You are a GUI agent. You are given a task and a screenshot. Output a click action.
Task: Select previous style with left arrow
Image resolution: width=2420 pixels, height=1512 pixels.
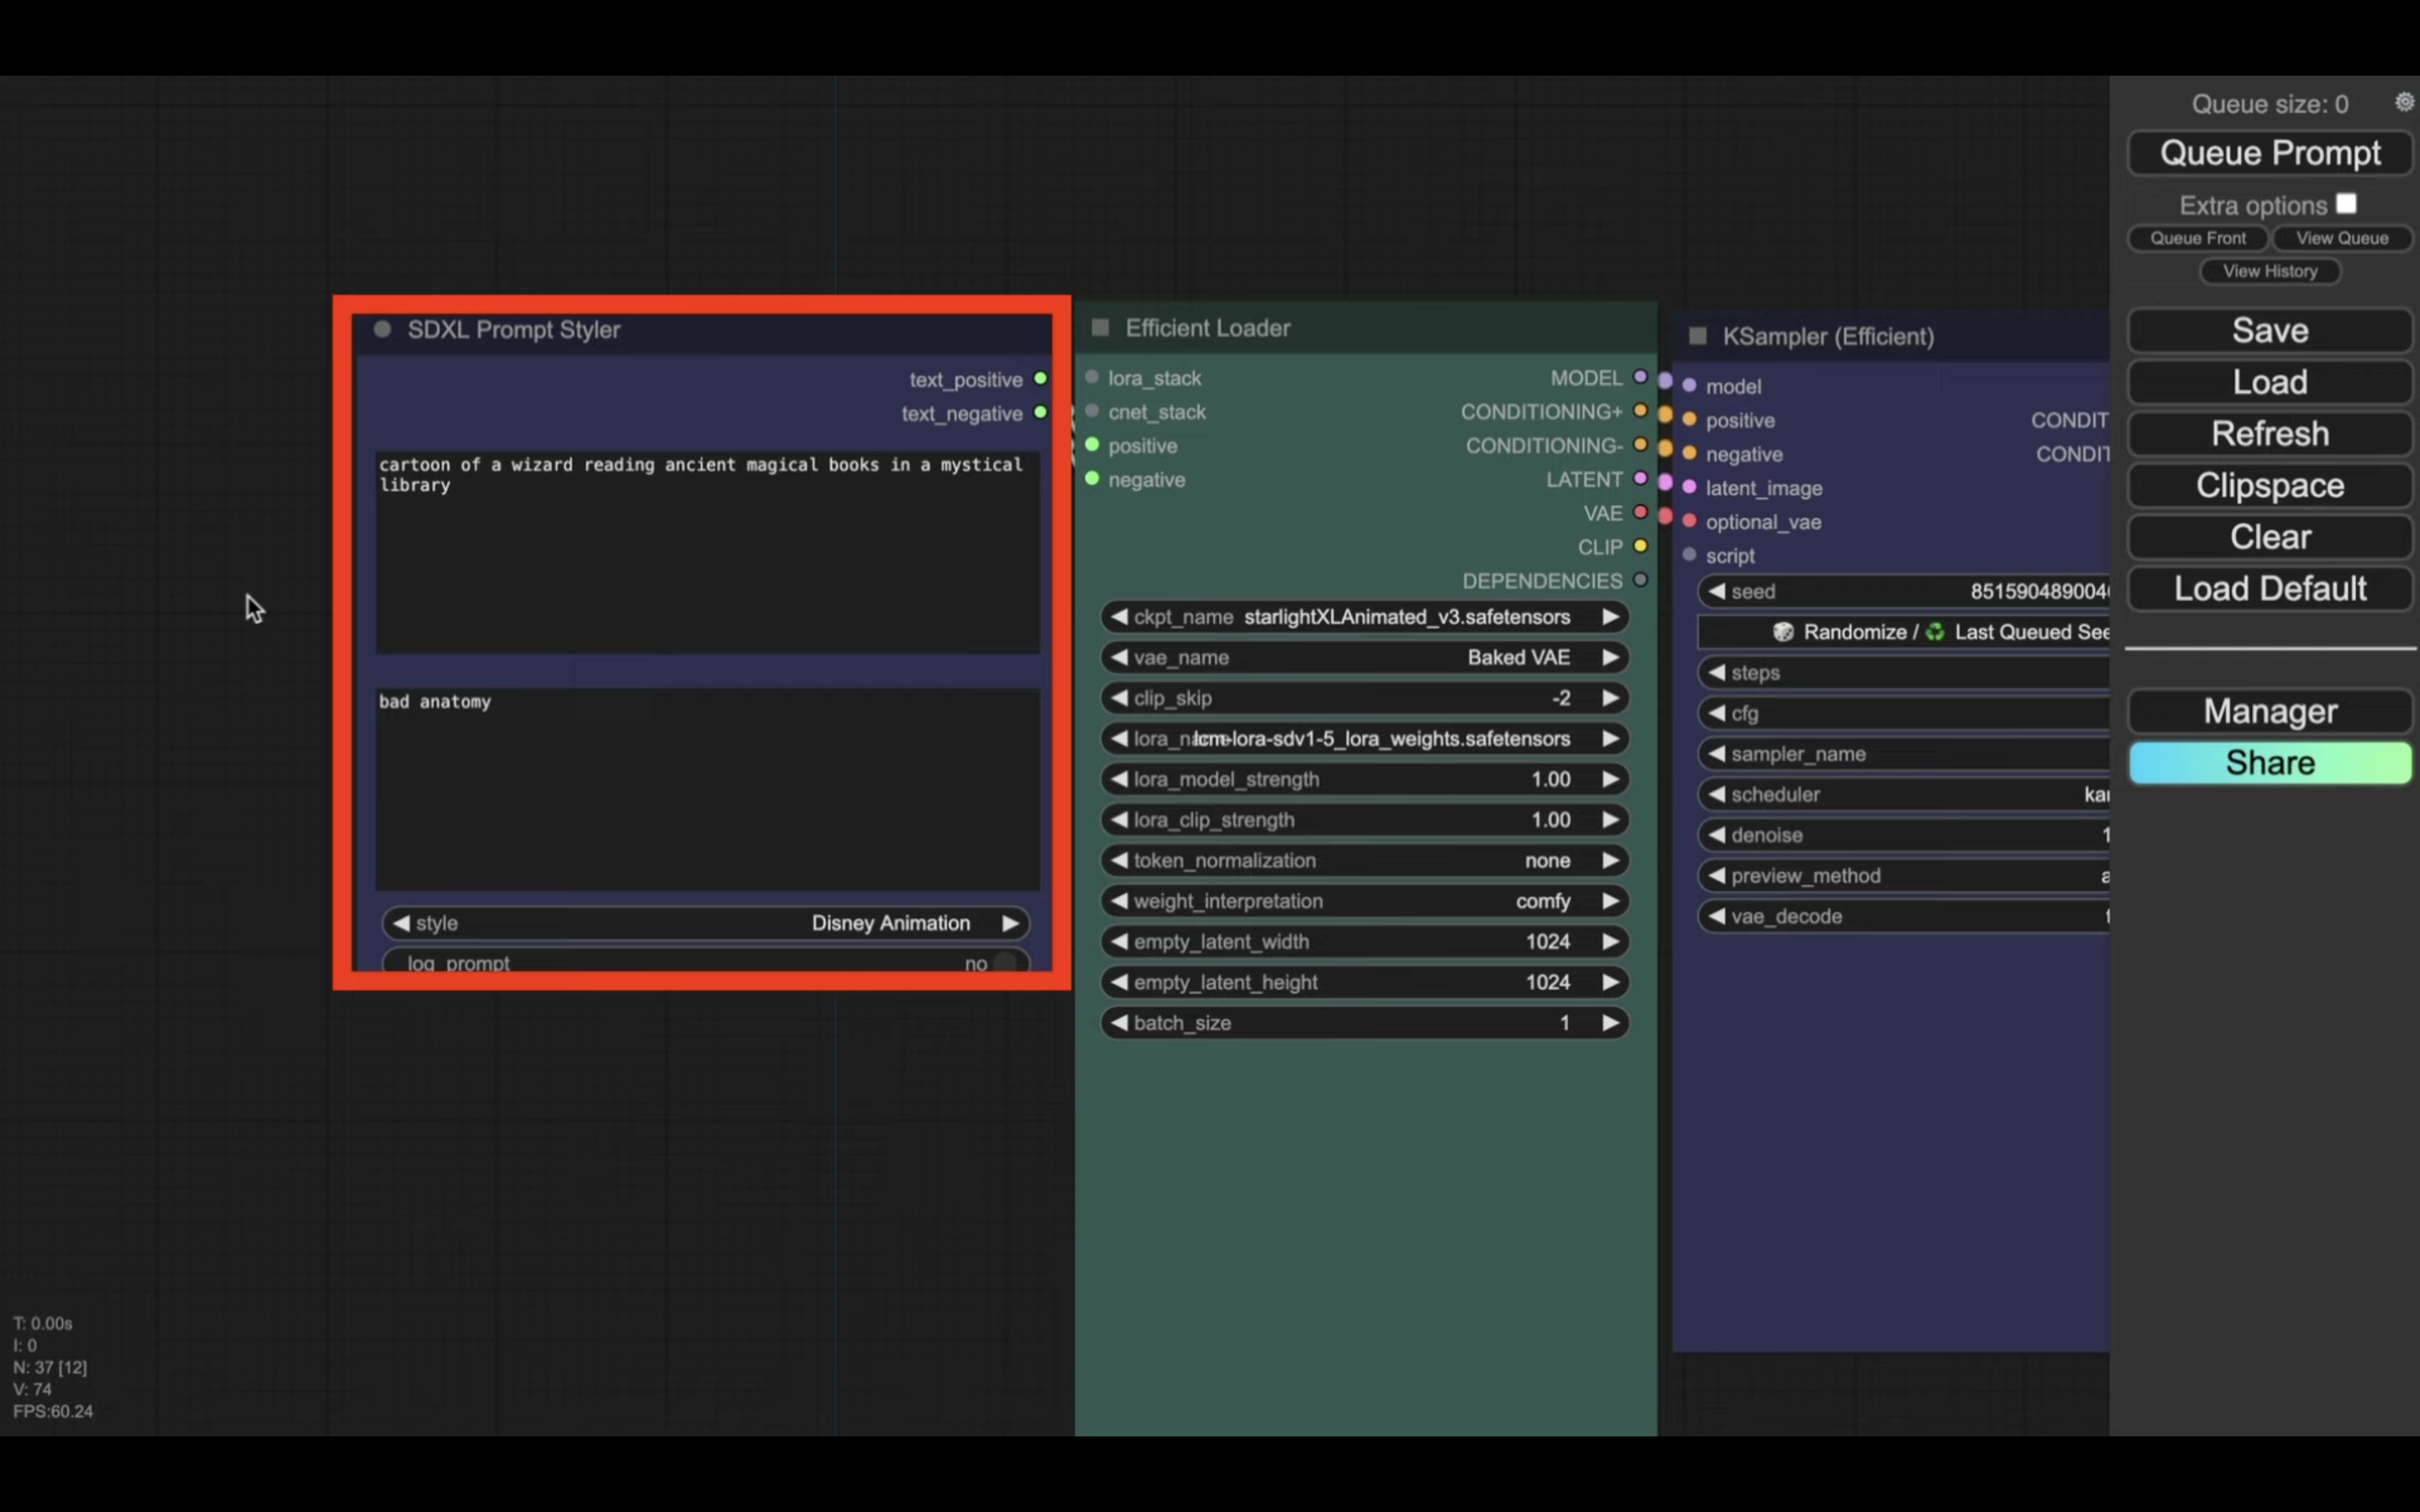click(x=401, y=923)
